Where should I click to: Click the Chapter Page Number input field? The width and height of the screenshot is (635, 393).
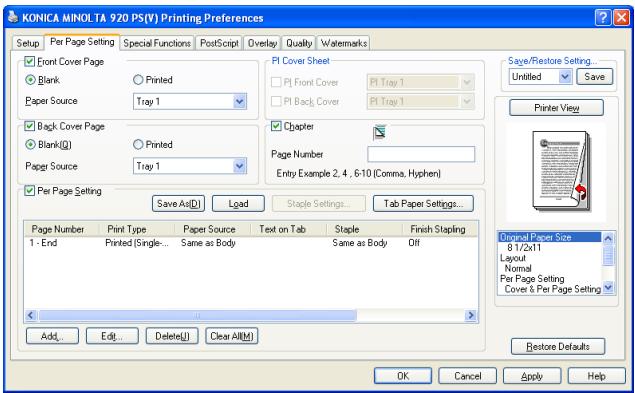(x=421, y=154)
